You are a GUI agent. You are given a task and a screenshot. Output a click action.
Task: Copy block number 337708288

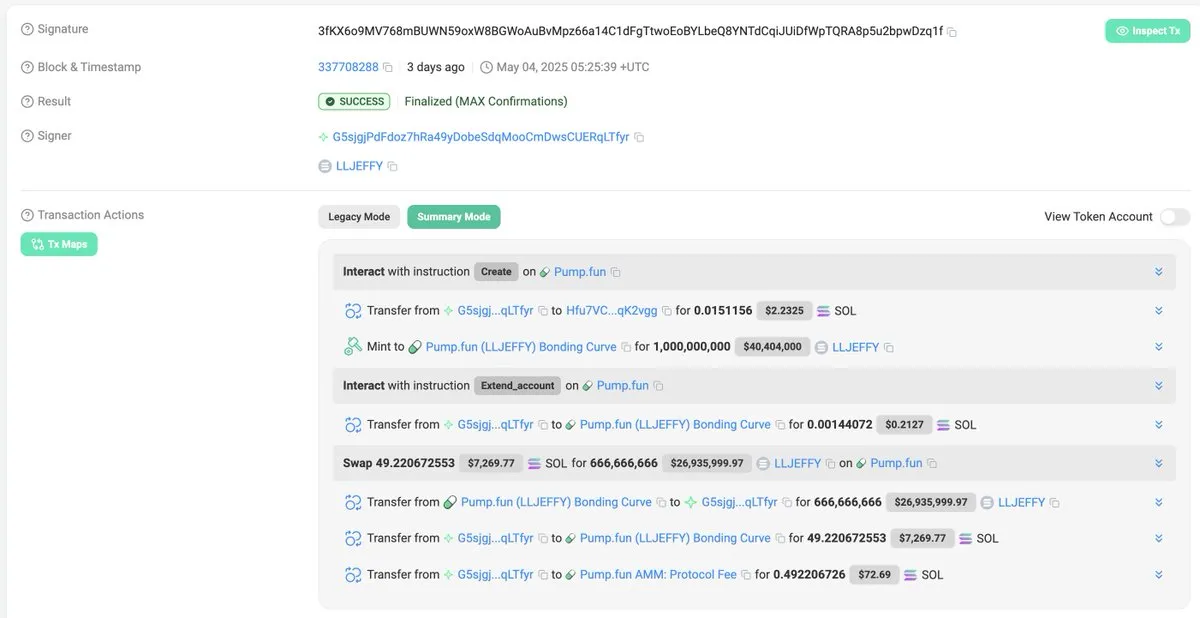point(388,68)
